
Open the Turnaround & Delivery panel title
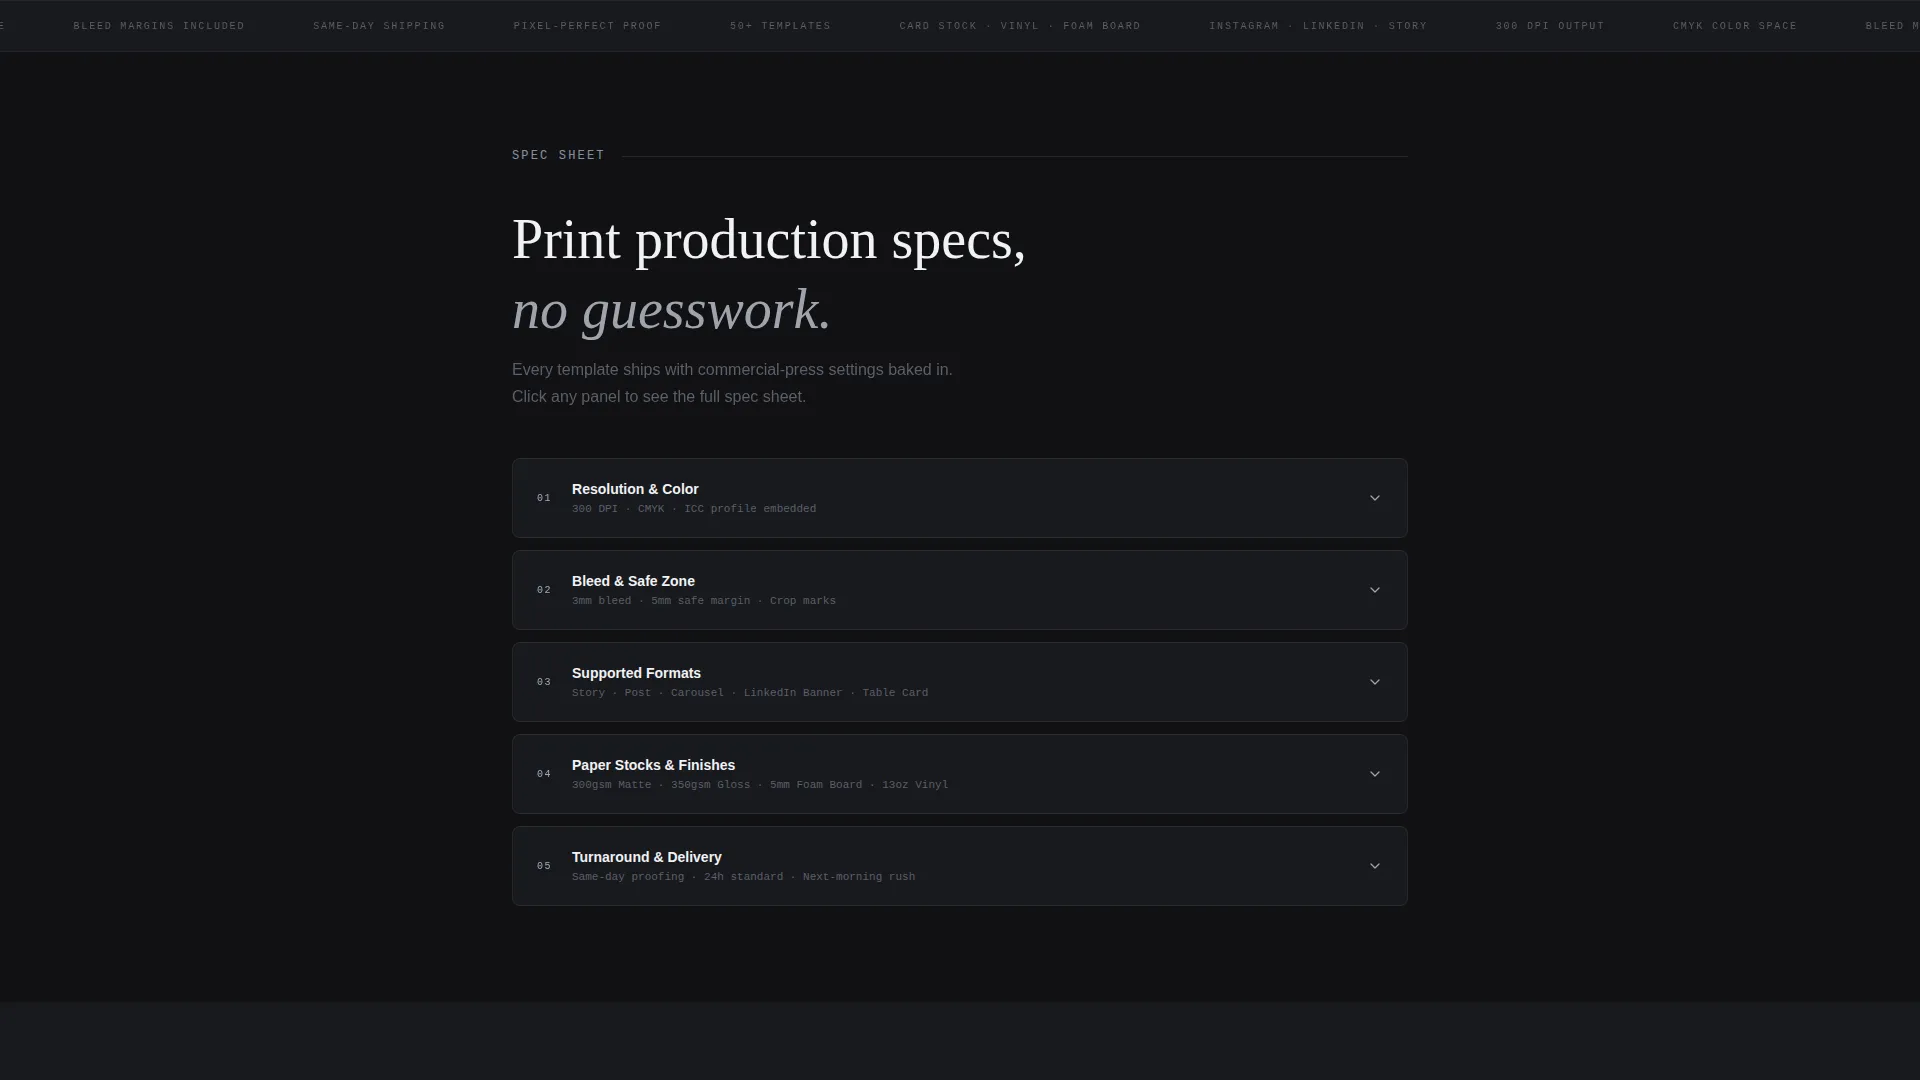(646, 857)
